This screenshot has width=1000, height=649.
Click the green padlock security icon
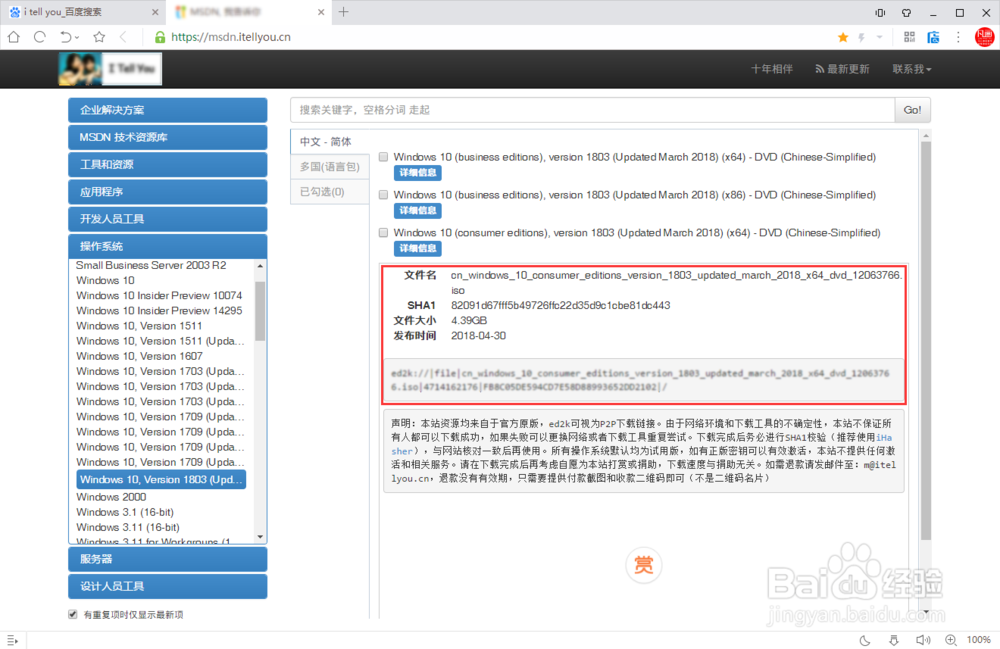coord(160,37)
